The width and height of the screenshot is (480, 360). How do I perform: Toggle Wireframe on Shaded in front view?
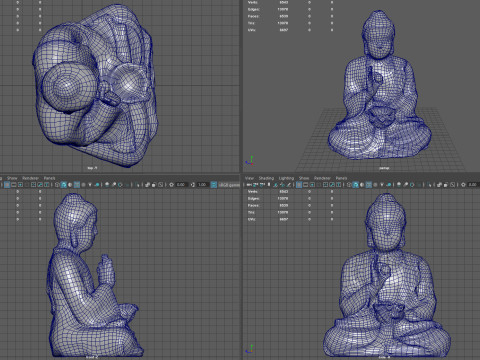369,184
